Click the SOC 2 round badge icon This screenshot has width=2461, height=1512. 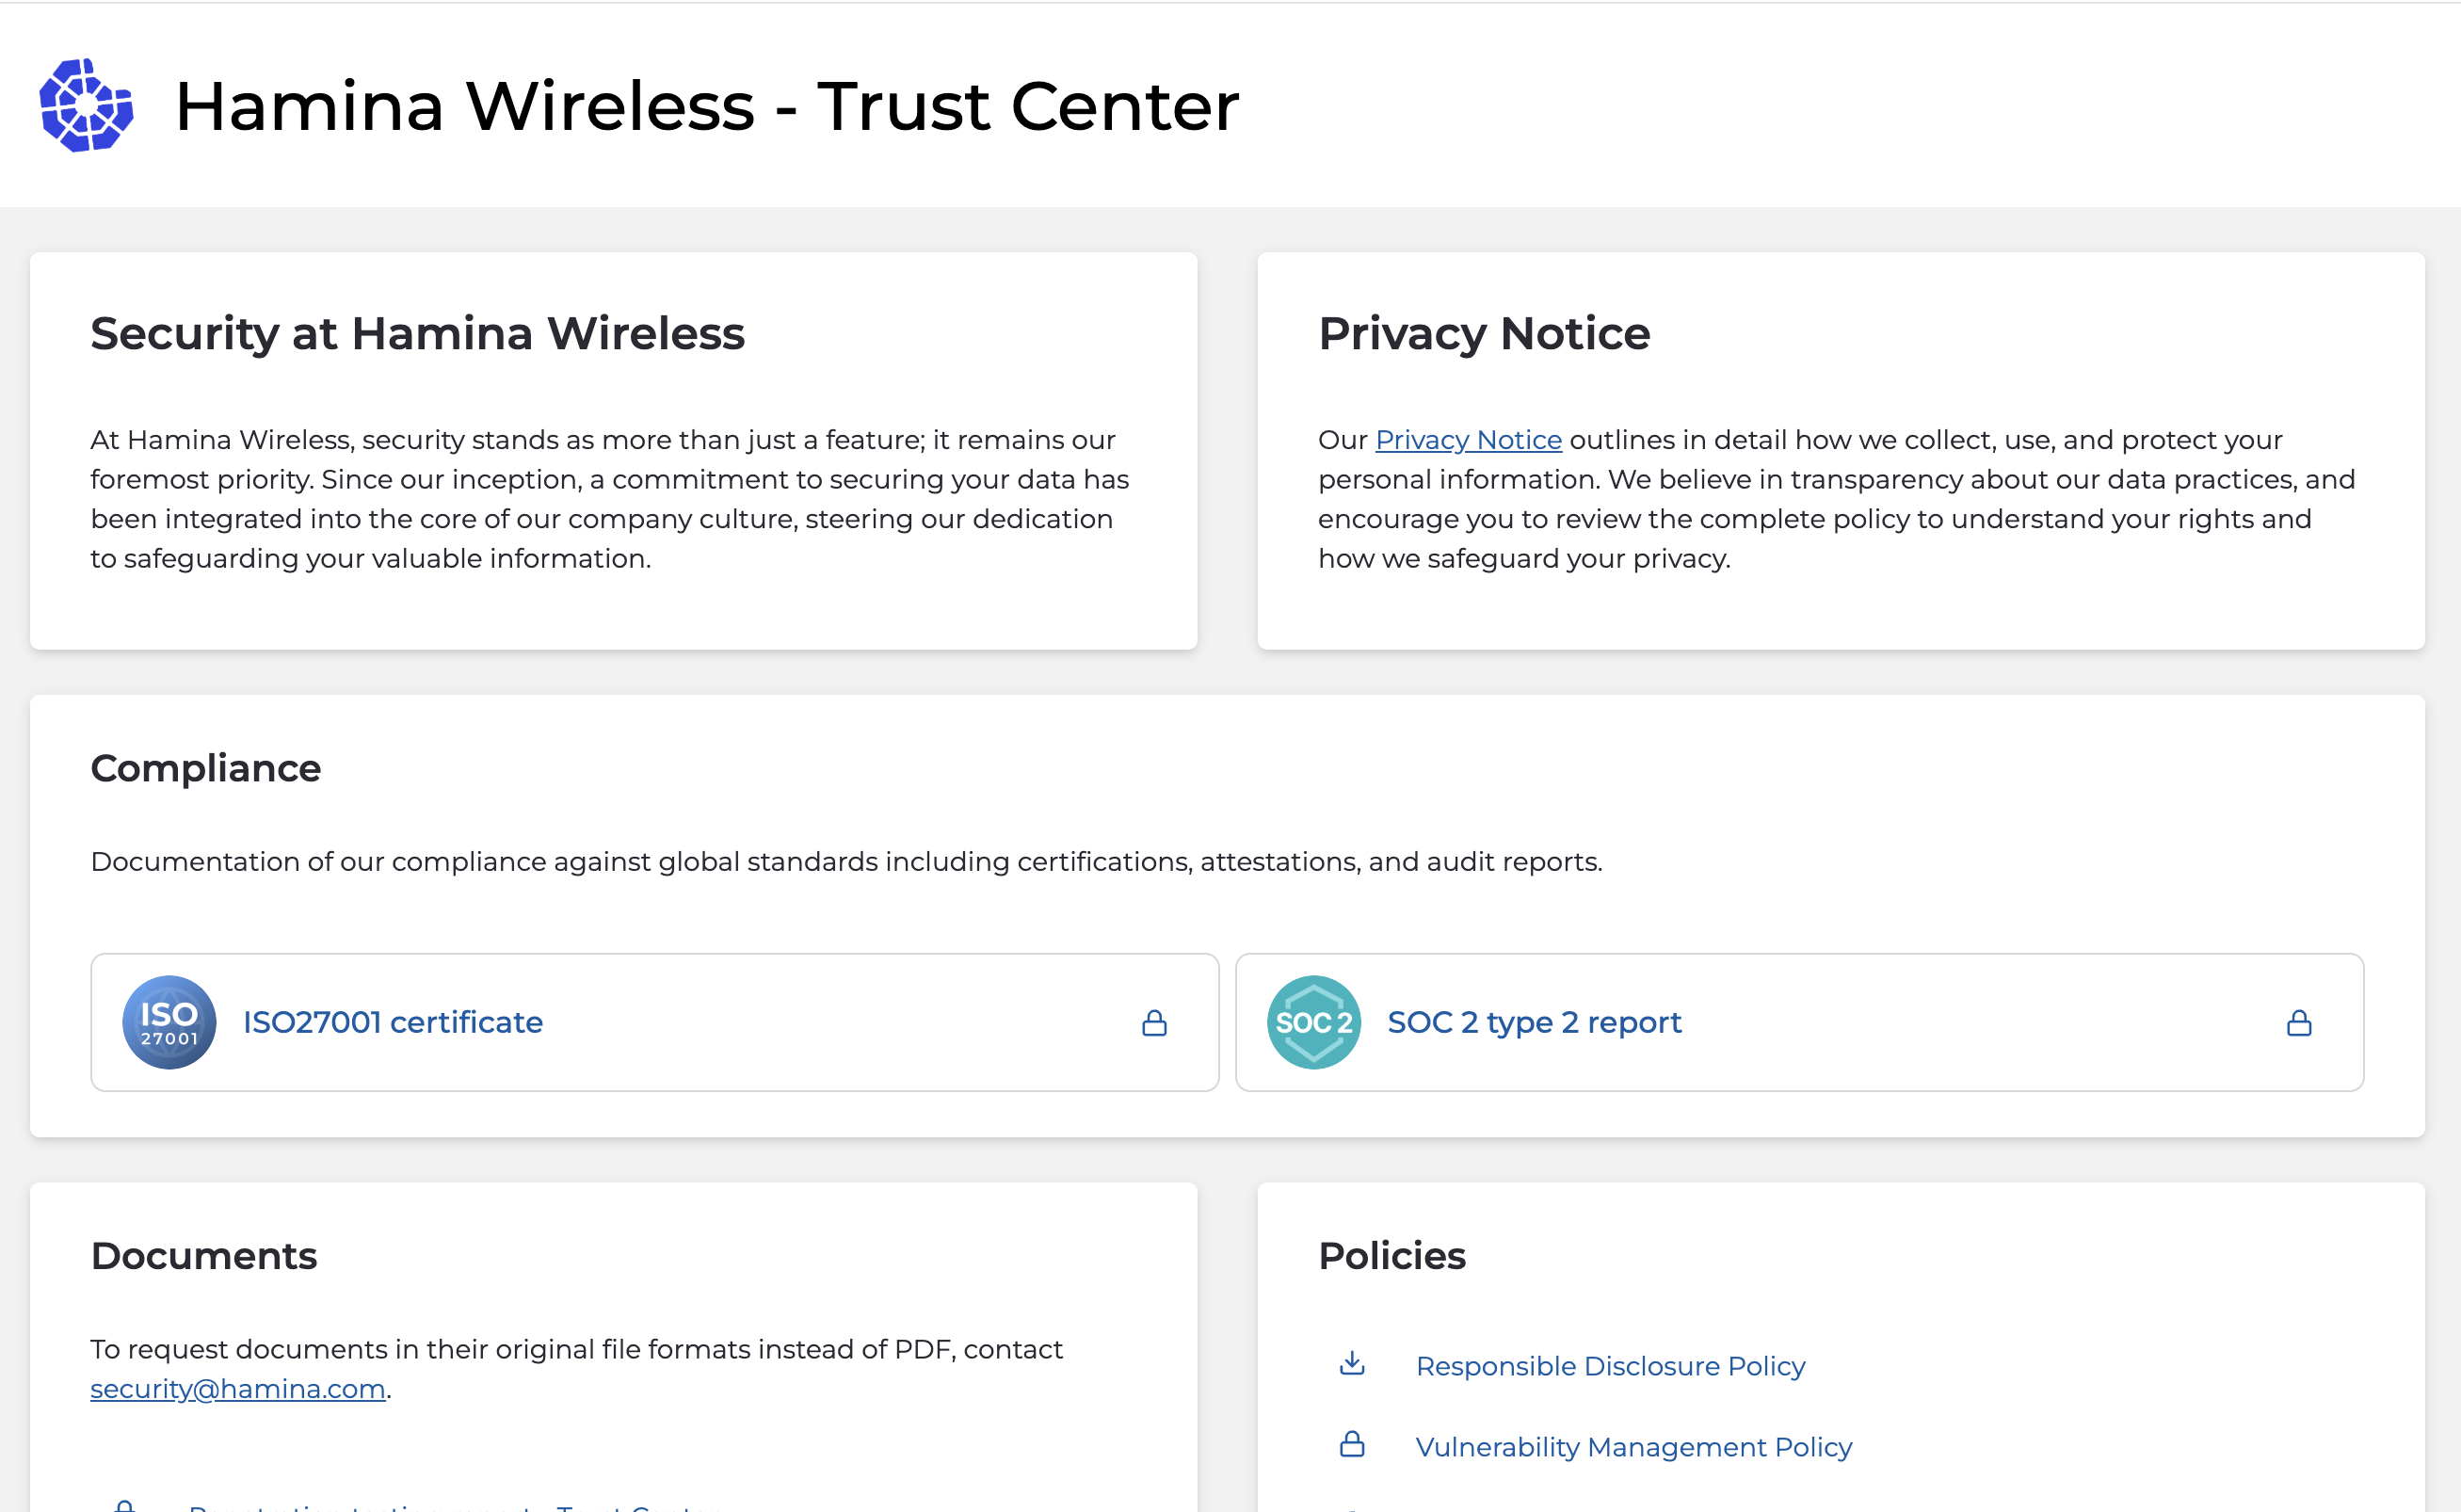1313,1022
